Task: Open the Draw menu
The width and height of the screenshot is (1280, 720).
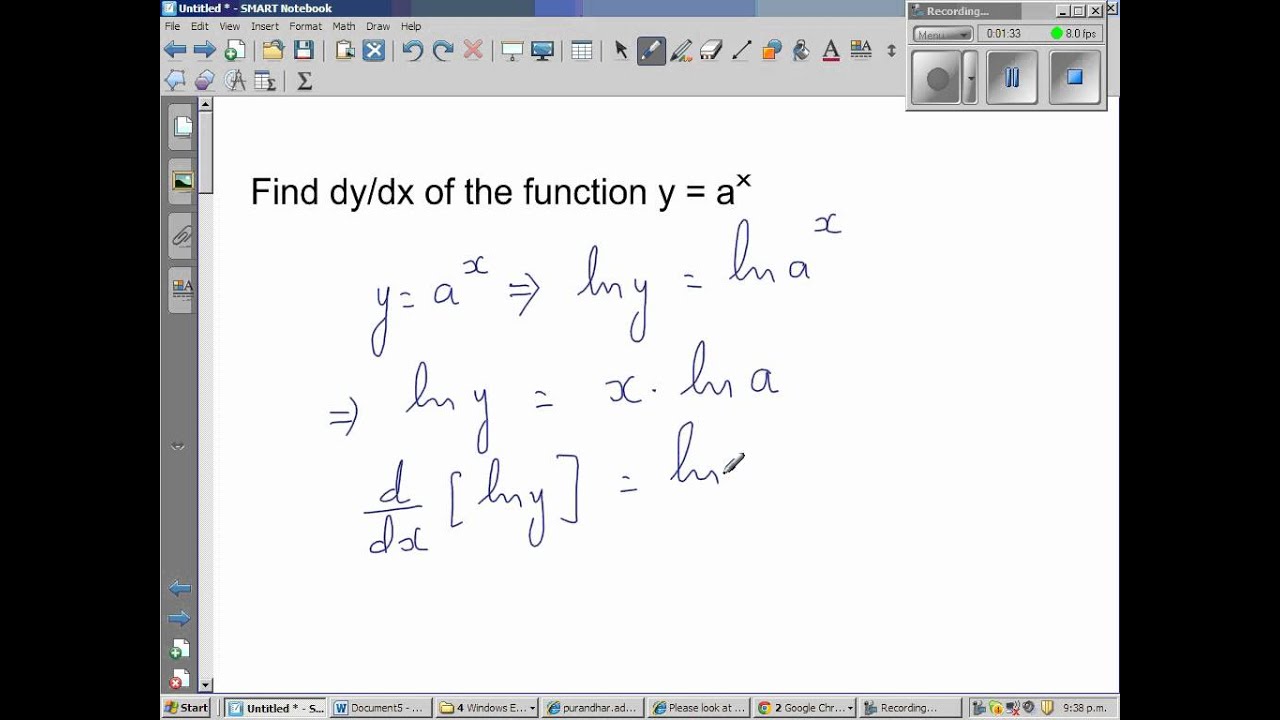Action: point(378,26)
